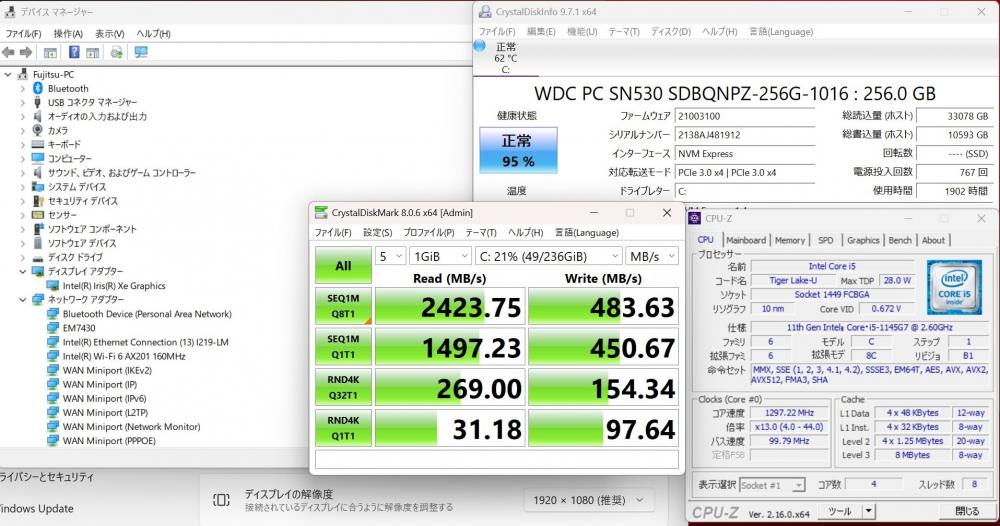This screenshot has height=526, width=1000.
Task: Open テーマ(T) menu in CrystalDiskMark
Action: click(481, 233)
